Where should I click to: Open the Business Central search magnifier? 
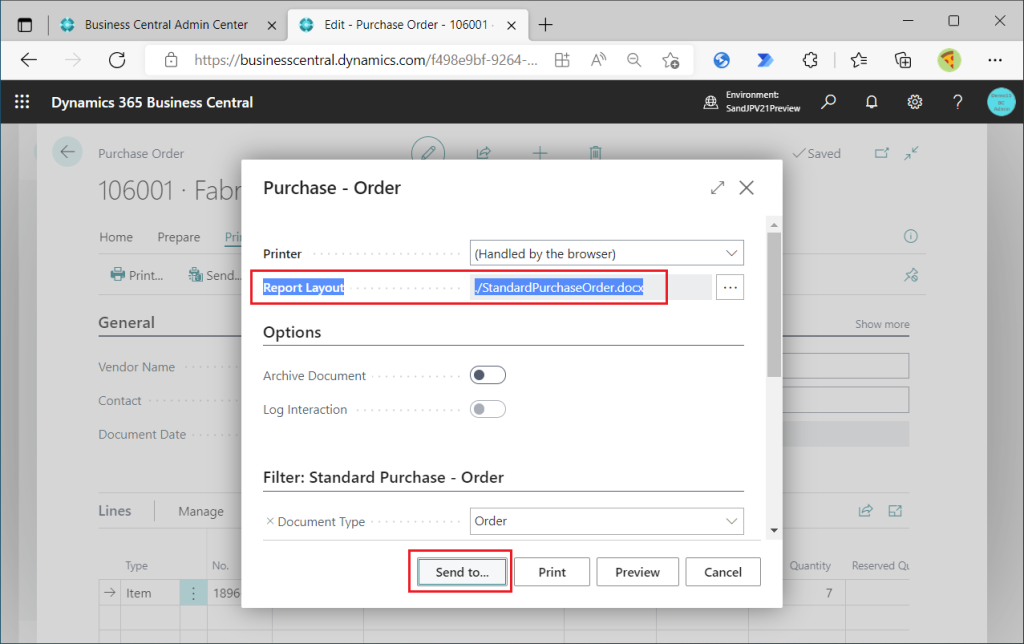(x=829, y=102)
